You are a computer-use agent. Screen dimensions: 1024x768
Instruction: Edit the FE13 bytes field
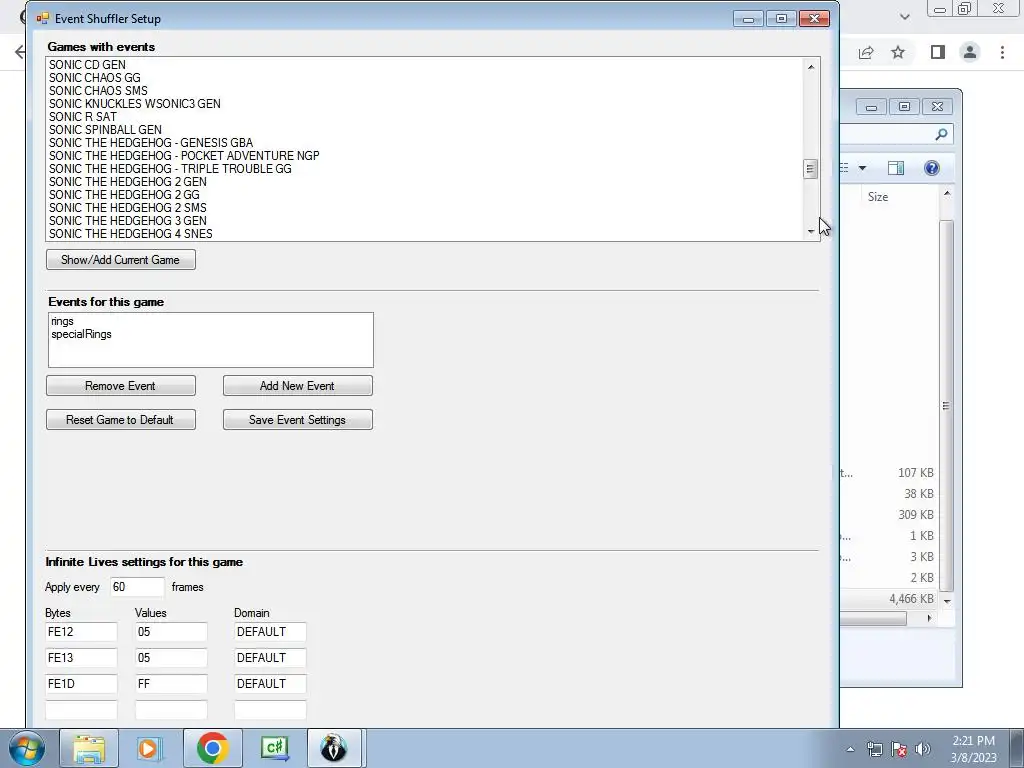tap(81, 658)
